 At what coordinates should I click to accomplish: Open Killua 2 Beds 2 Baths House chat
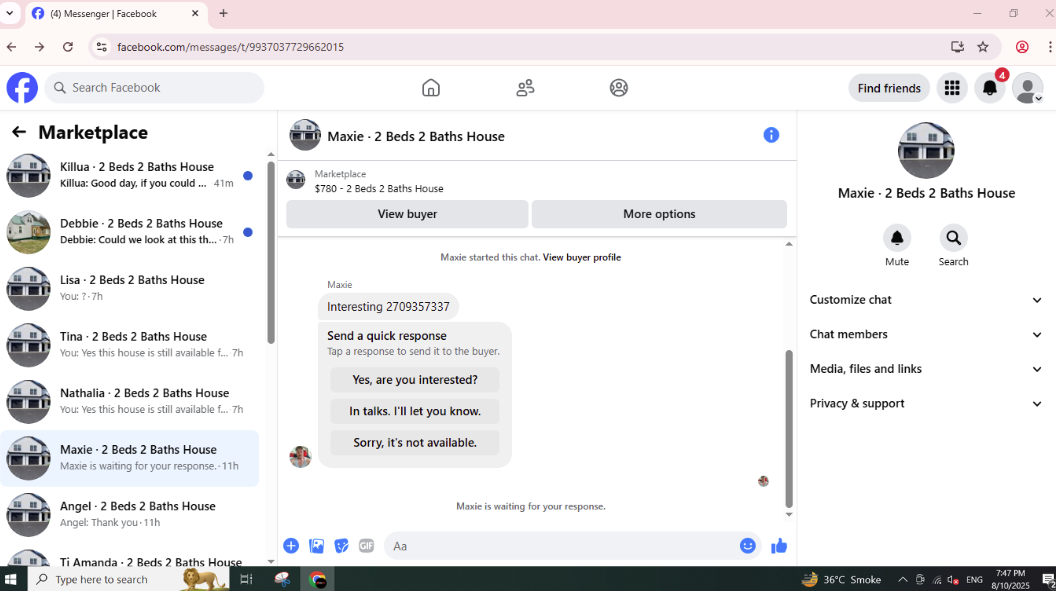coord(130,175)
